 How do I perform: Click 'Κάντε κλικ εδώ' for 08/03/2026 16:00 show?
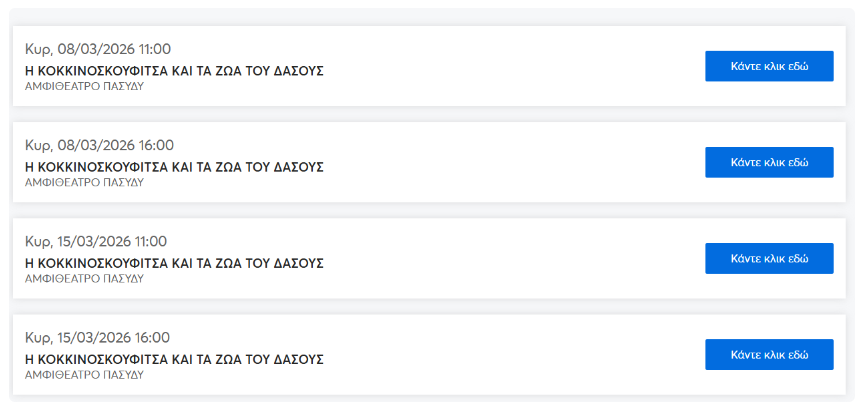[768, 162]
